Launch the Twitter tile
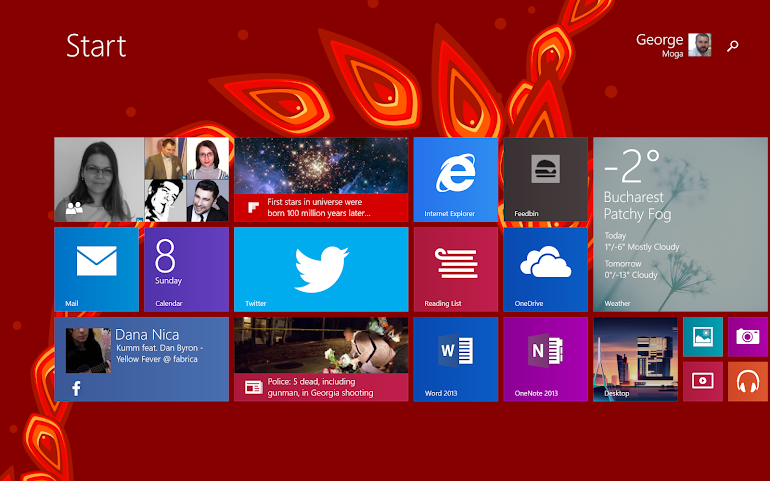Viewport: 770px width, 481px height. [321, 269]
